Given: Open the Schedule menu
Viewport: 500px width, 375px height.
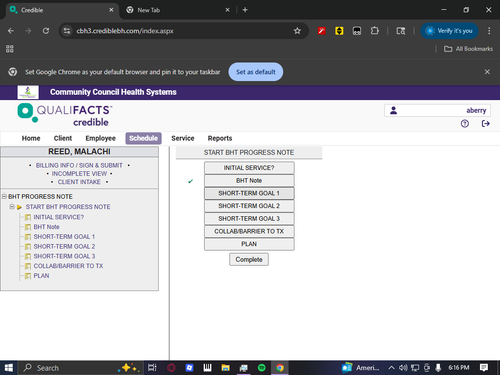Looking at the screenshot, I should [x=143, y=138].
